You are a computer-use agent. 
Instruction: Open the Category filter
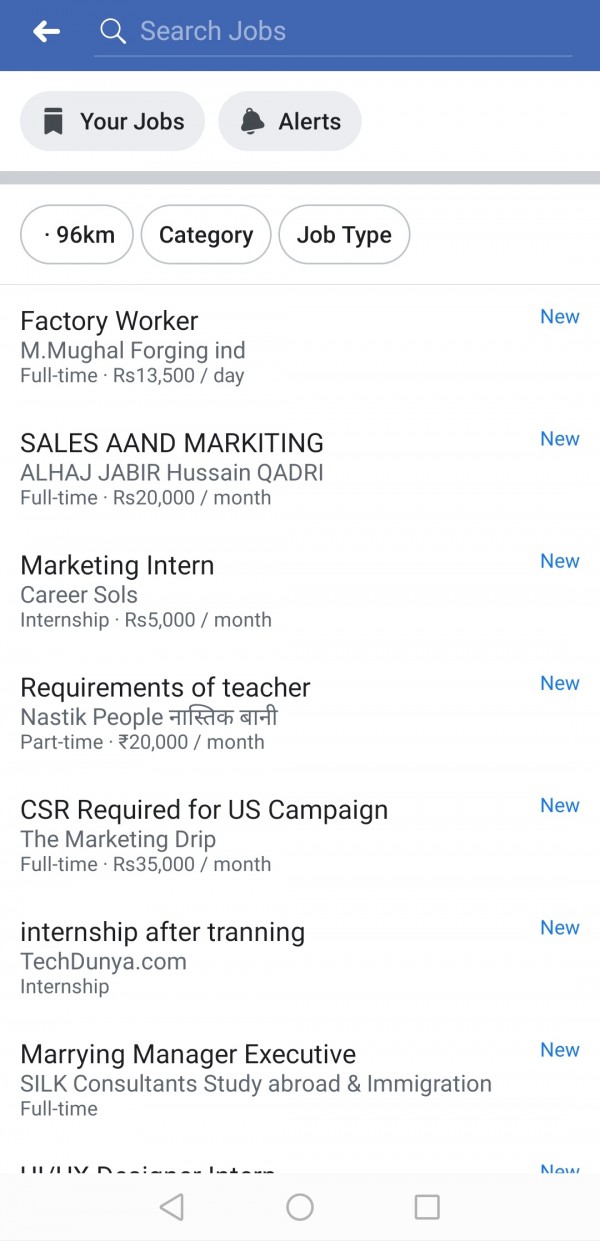[206, 235]
